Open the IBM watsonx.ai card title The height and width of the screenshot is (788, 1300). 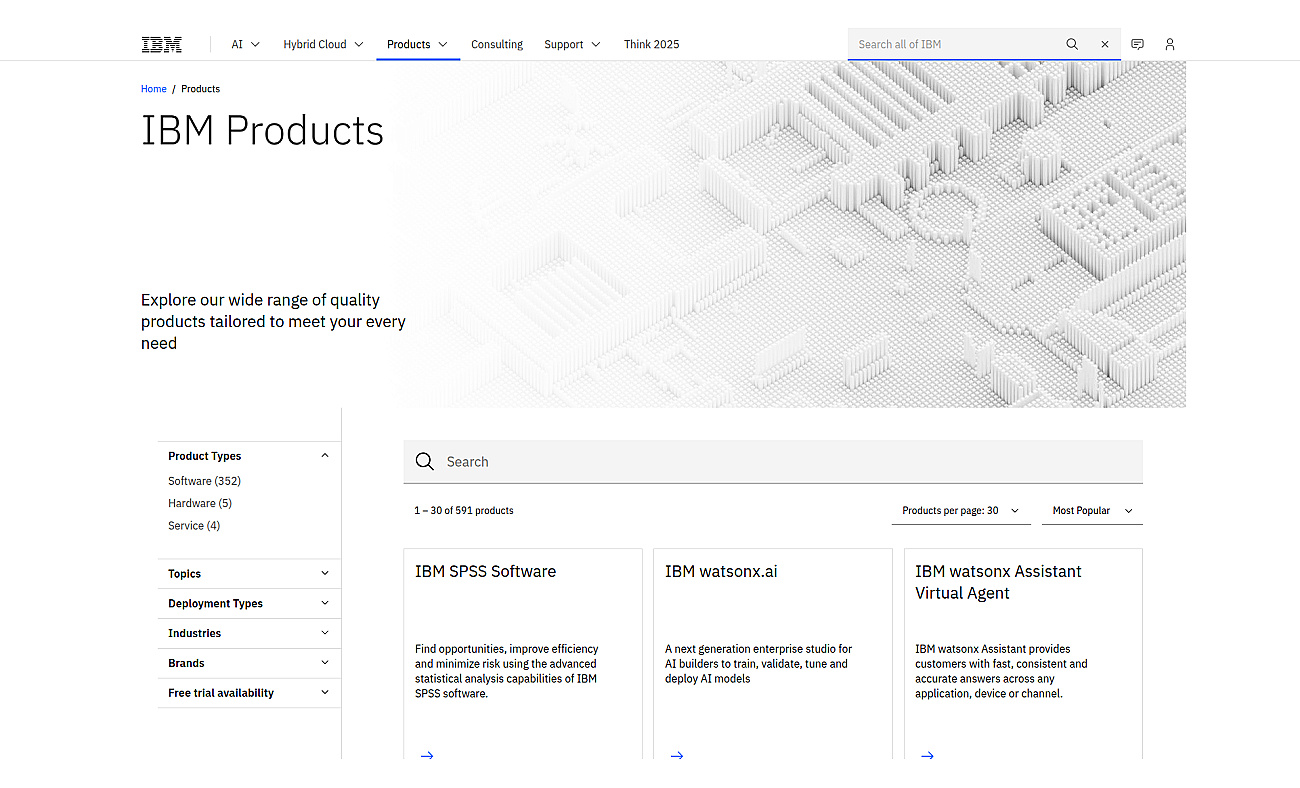(721, 572)
